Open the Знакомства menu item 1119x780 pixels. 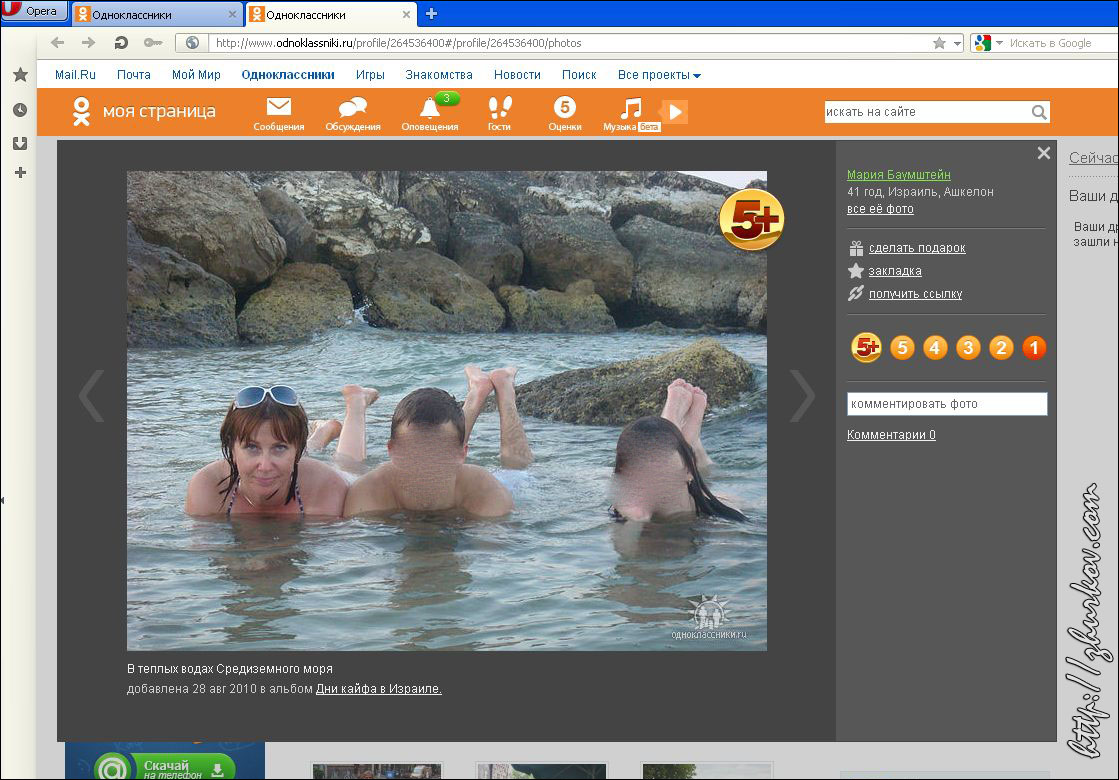click(439, 75)
